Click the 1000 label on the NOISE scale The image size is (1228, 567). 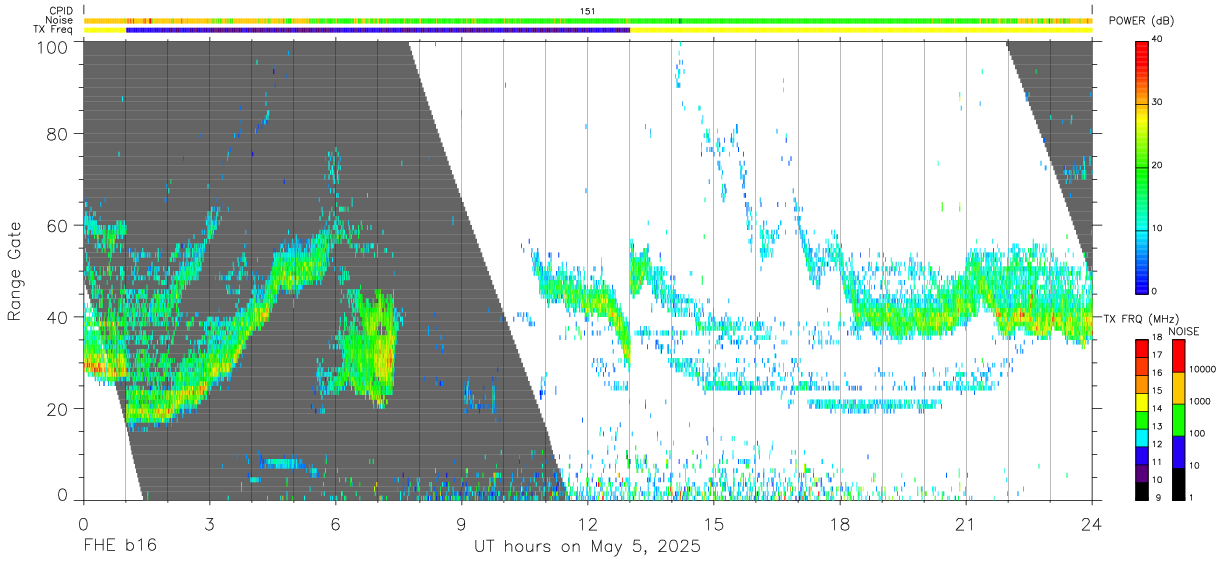coord(1202,401)
